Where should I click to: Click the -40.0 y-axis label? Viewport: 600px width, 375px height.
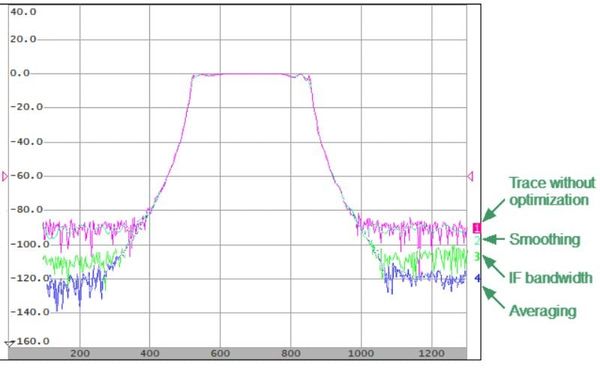26,142
